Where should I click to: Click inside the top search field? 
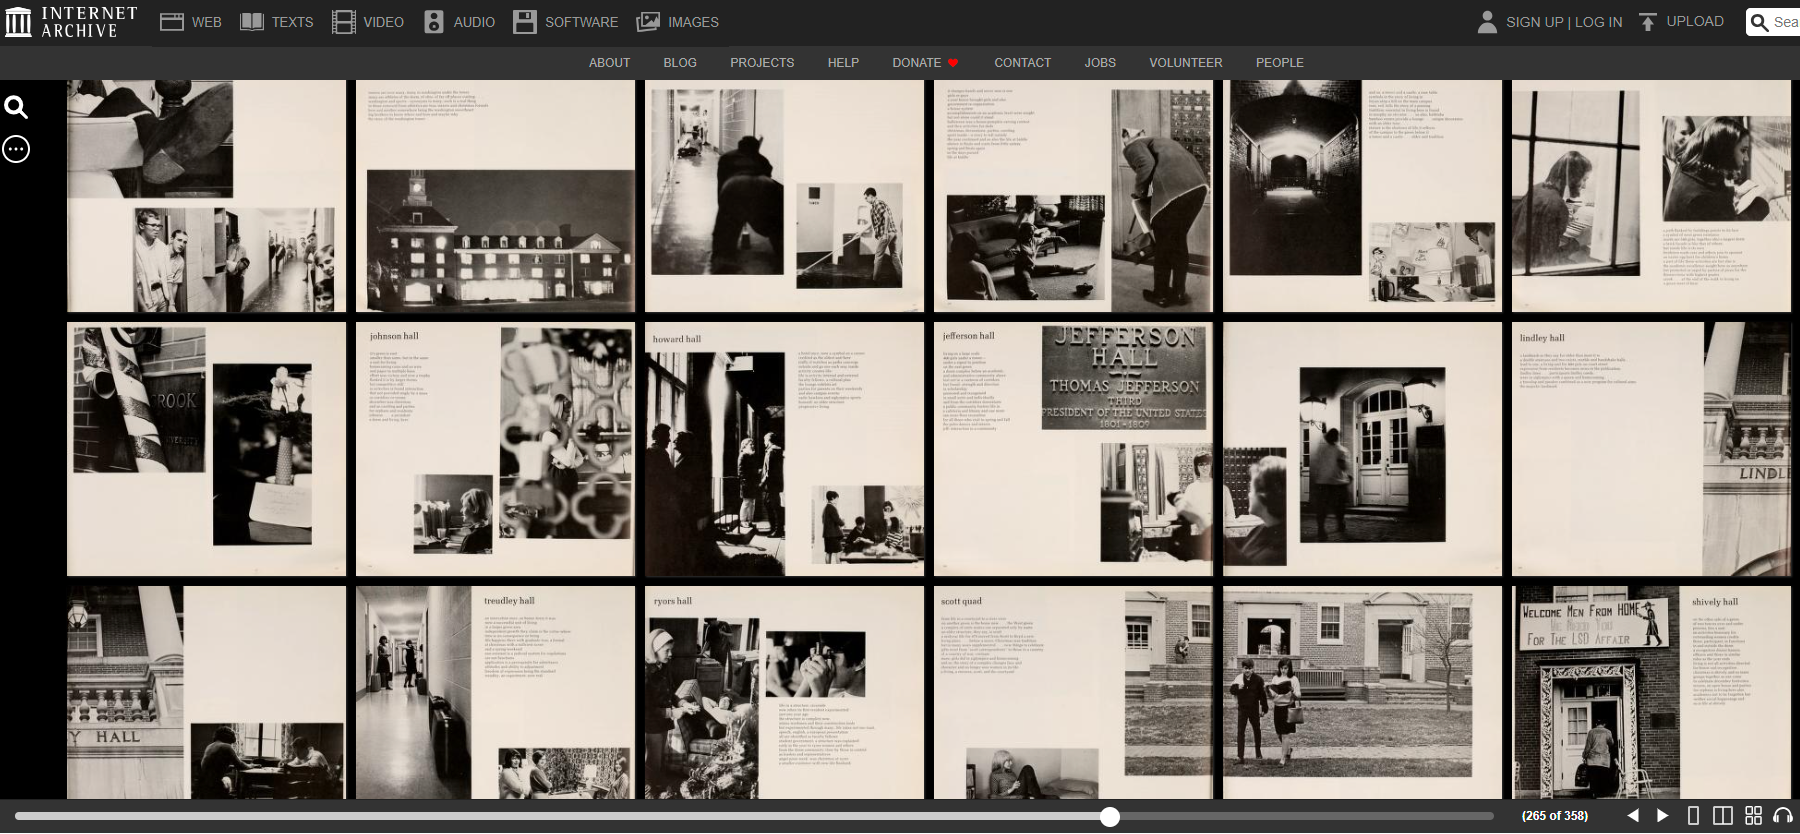tap(1786, 22)
